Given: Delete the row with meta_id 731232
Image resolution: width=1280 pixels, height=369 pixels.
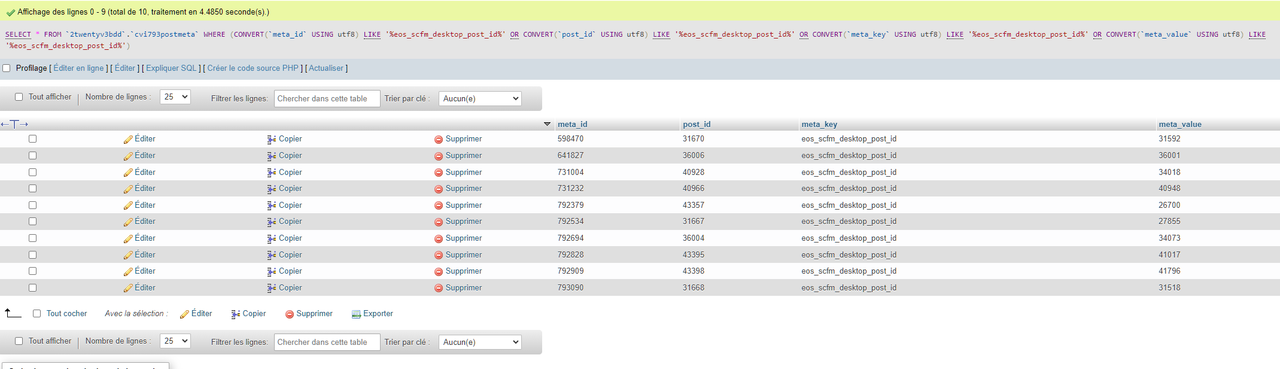Looking at the screenshot, I should point(457,189).
